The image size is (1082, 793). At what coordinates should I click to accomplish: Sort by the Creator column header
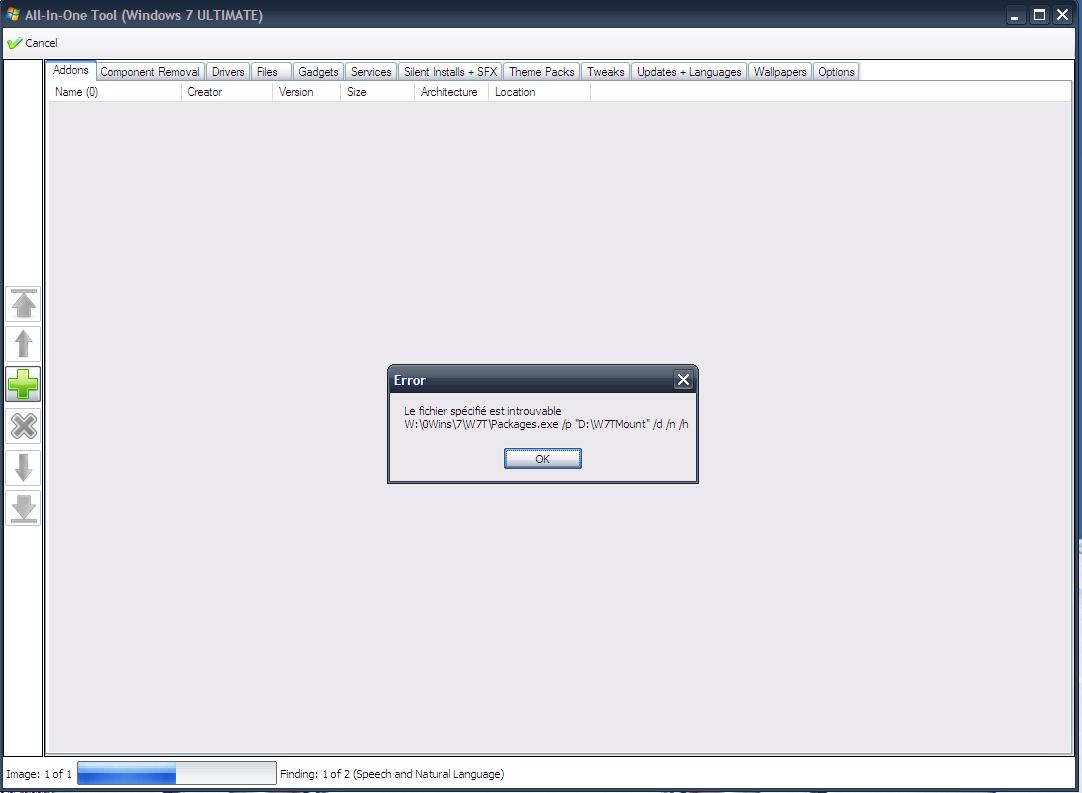click(227, 92)
